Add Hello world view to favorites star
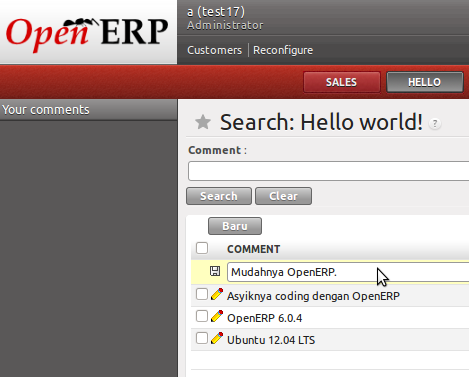Viewport: 469px width, 377px height. [203, 122]
